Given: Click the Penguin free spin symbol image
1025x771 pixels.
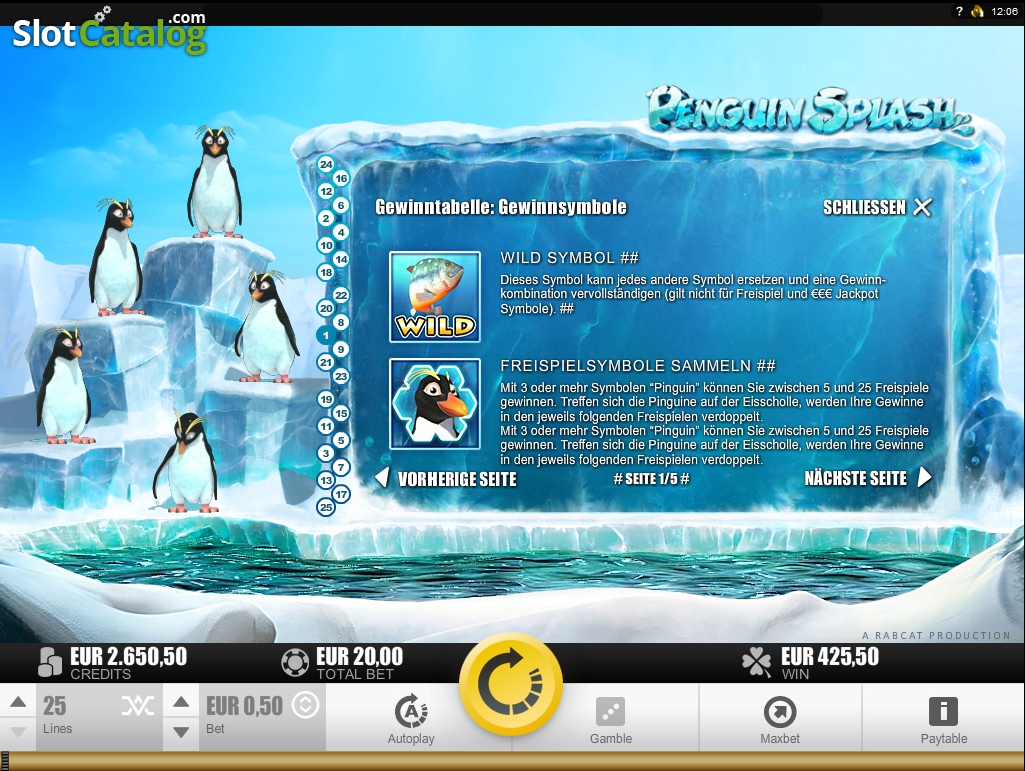Looking at the screenshot, I should tap(435, 403).
